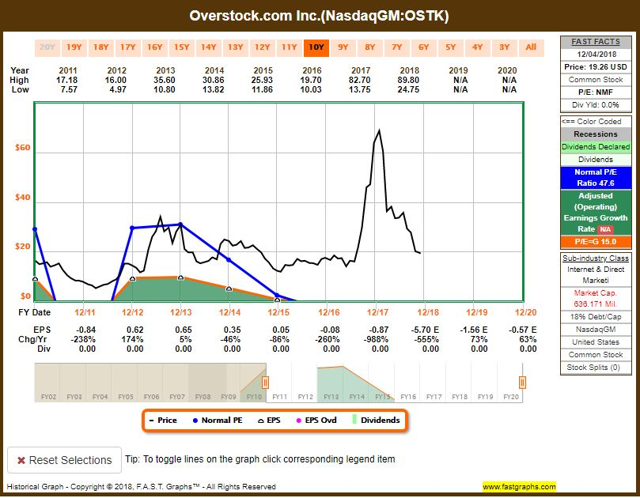Image resolution: width=640 pixels, height=498 pixels.
Task: Click the orange P/E=G 15.0 box
Action: point(596,242)
